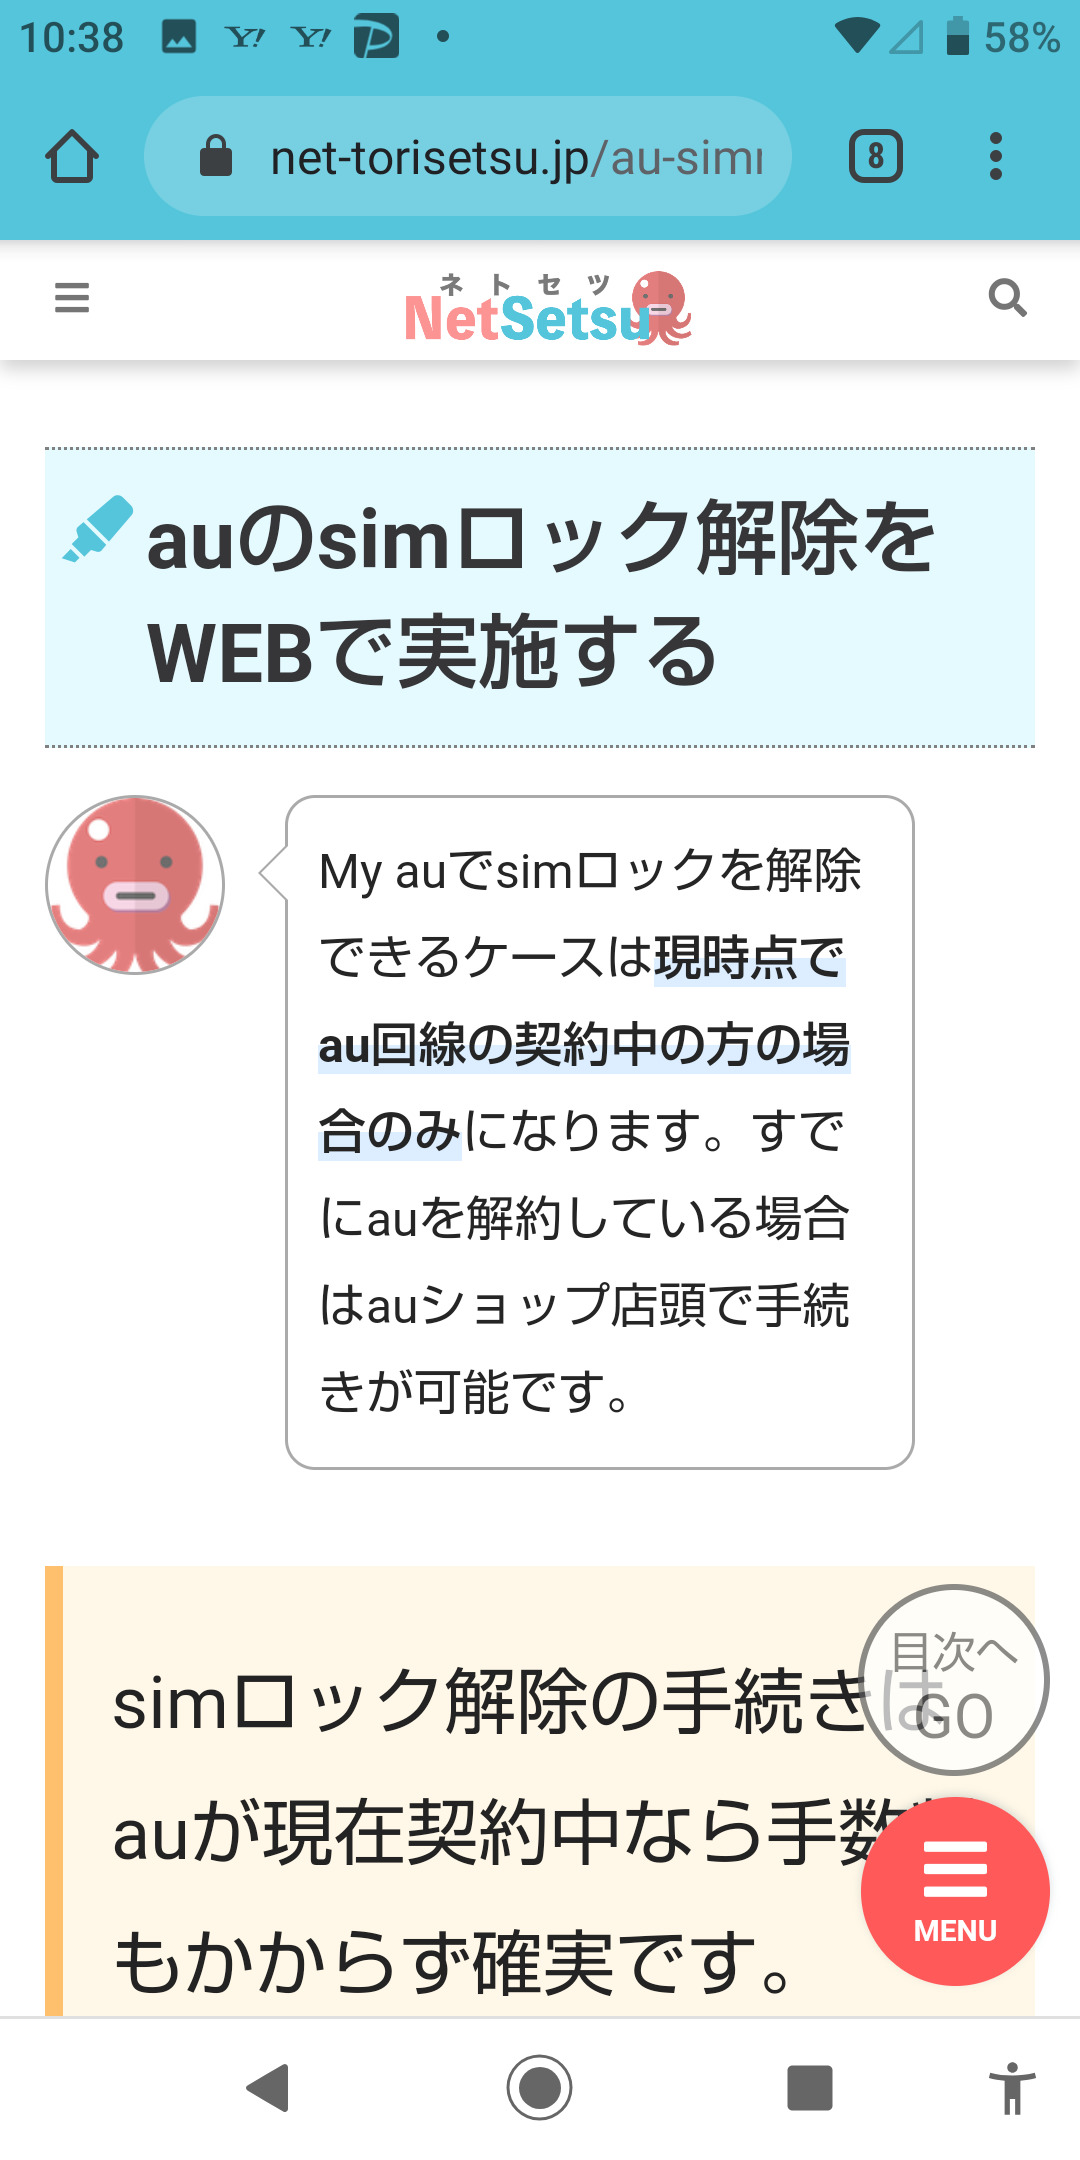The width and height of the screenshot is (1080, 2160).
Task: Tap the browser home icon
Action: coord(72,157)
